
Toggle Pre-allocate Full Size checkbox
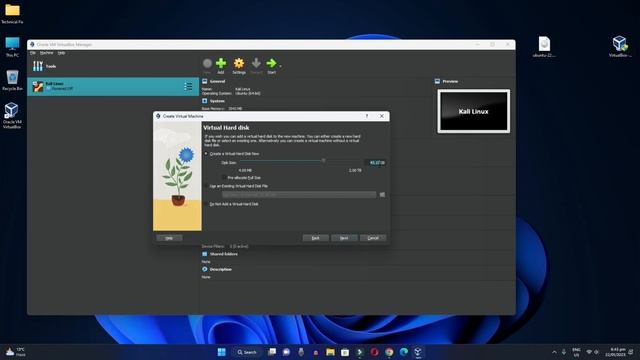coord(224,178)
